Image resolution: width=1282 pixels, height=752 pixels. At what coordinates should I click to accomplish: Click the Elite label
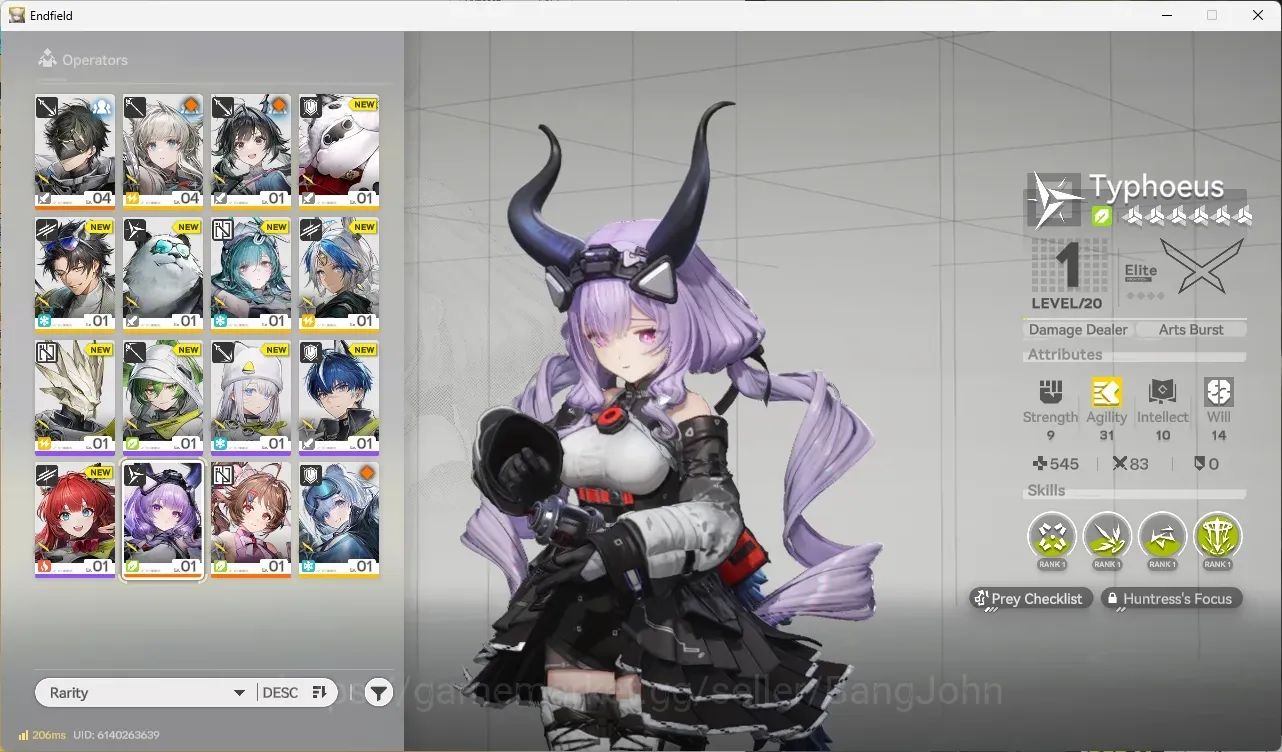(x=1141, y=271)
